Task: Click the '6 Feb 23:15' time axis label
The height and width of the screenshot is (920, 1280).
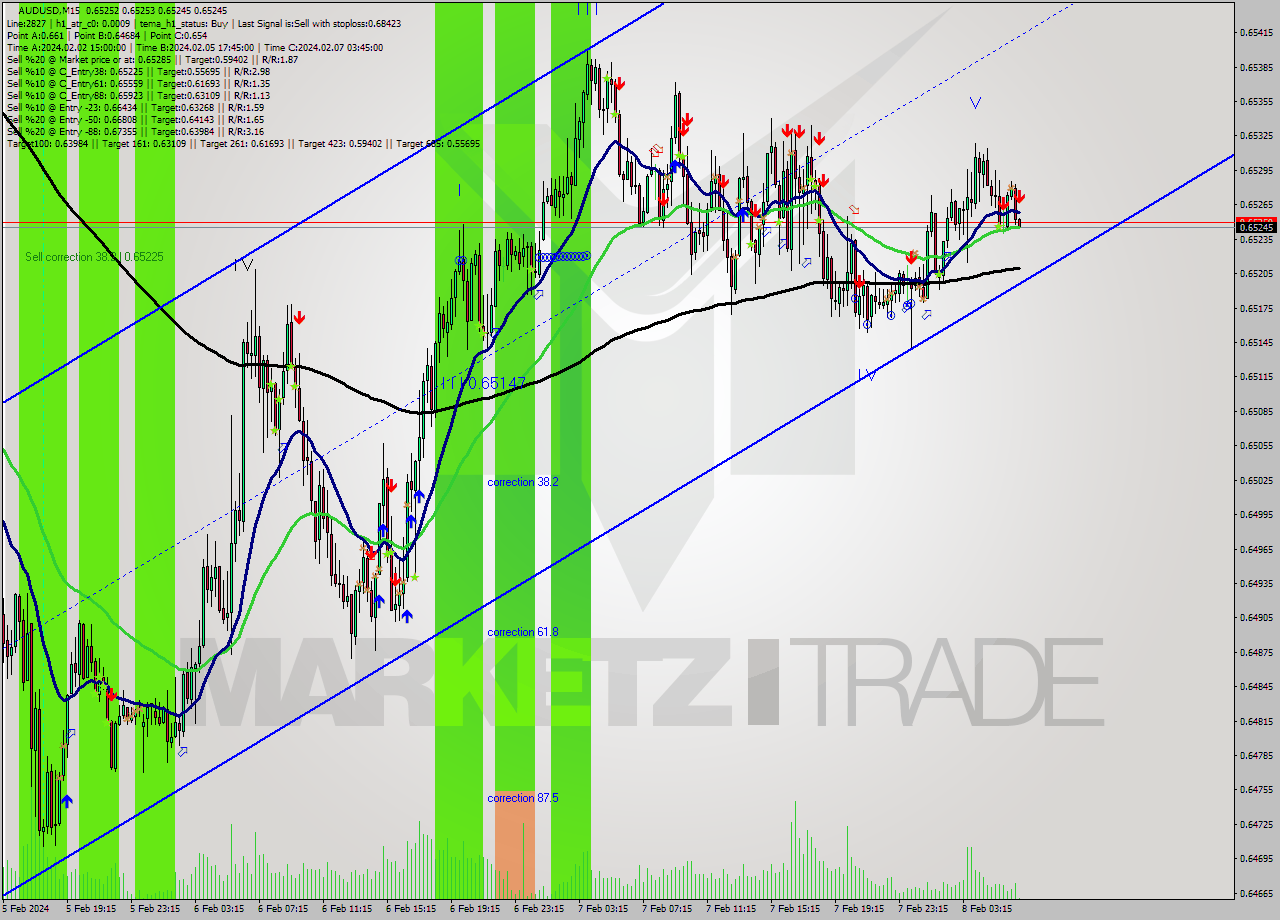Action: point(538,909)
